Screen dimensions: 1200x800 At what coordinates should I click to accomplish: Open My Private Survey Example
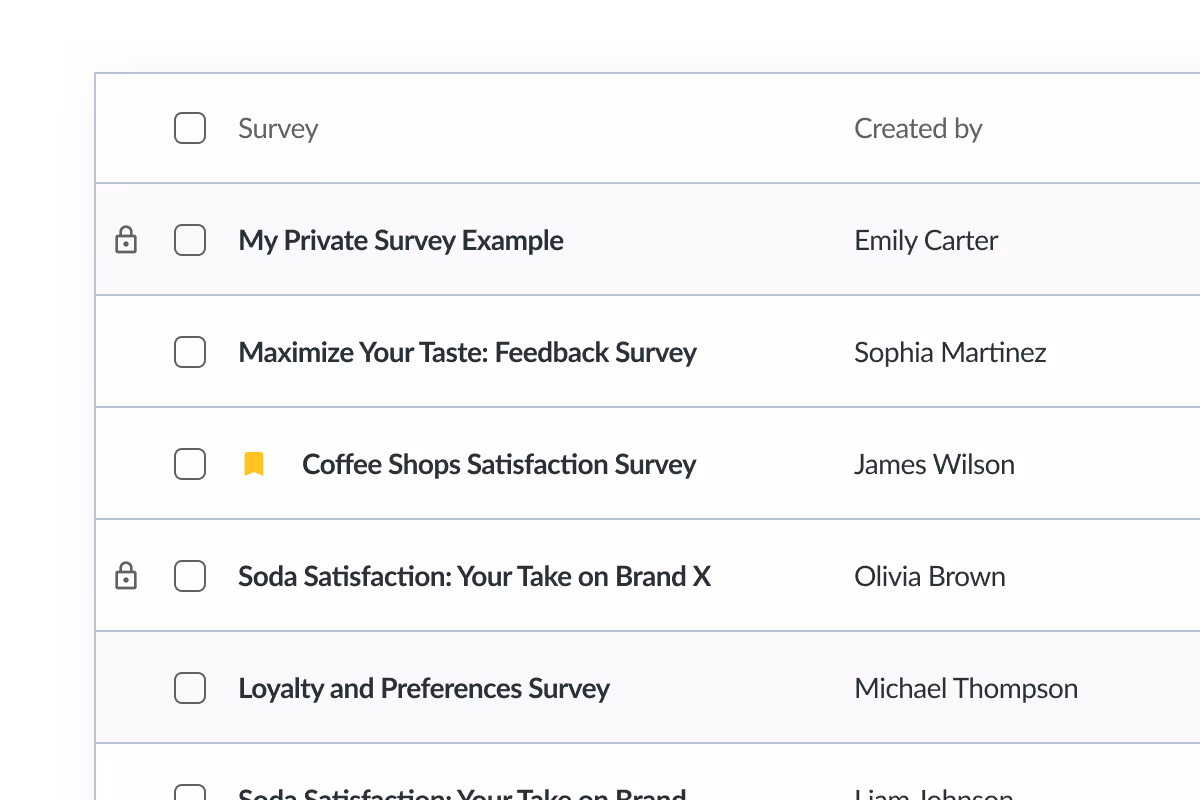(401, 241)
